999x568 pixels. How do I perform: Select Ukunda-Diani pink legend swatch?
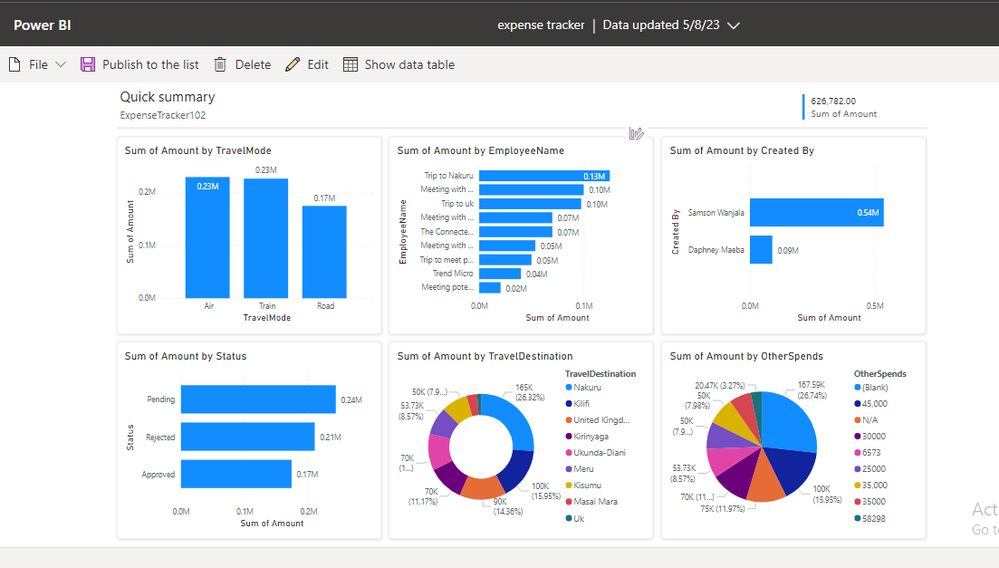click(569, 453)
